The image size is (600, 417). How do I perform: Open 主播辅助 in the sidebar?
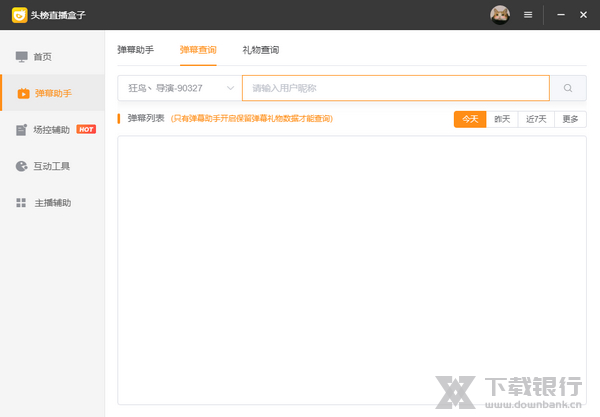52,202
